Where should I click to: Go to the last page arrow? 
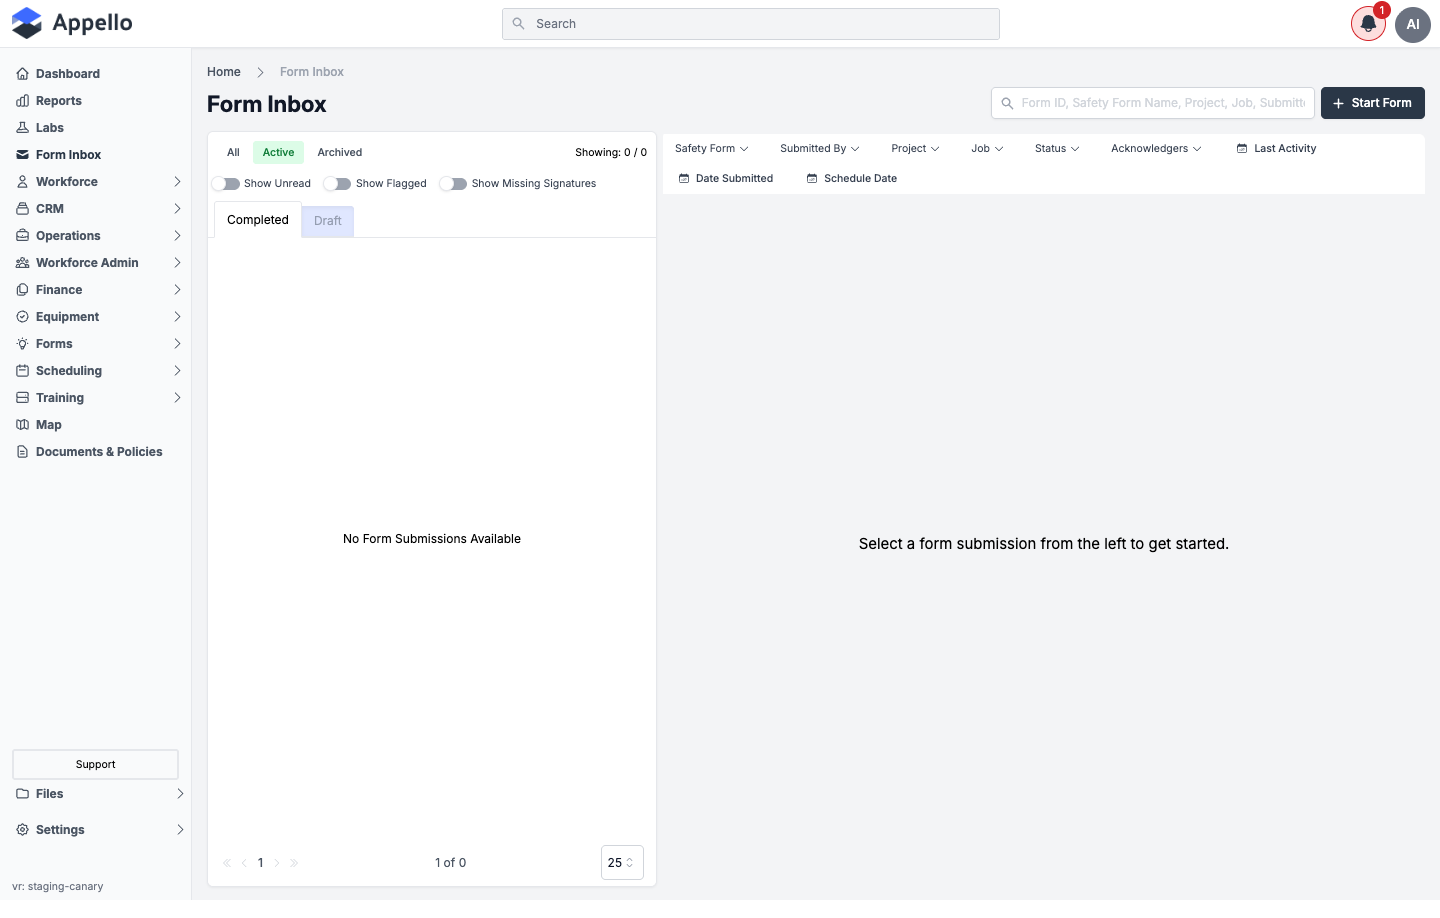click(294, 863)
